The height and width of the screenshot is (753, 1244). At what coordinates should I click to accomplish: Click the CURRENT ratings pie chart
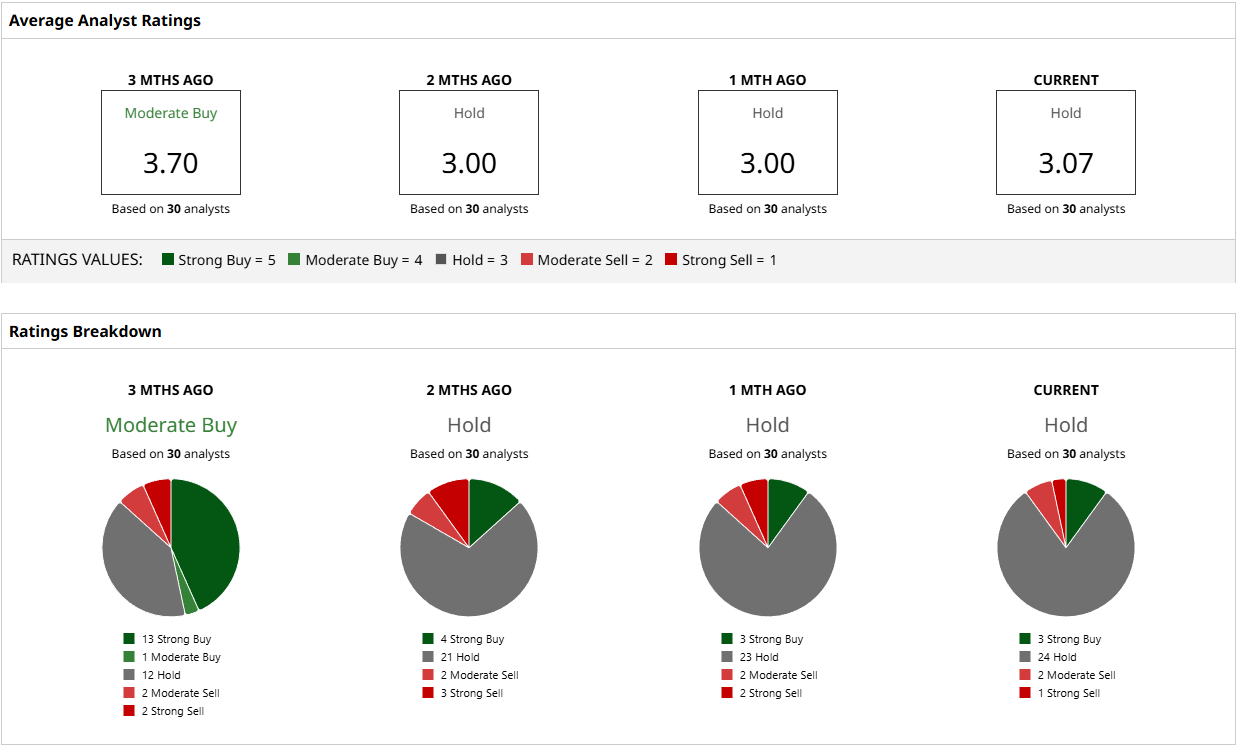pos(1066,547)
